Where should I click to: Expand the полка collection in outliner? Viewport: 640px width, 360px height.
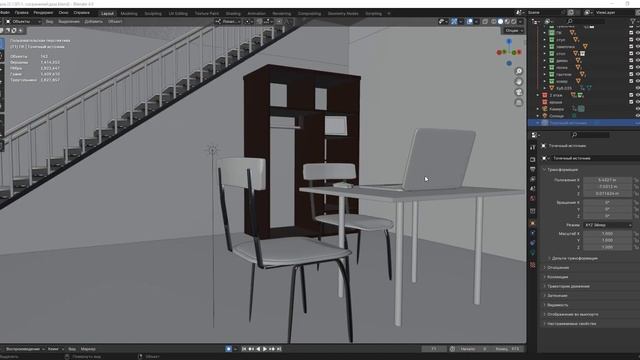click(x=544, y=67)
